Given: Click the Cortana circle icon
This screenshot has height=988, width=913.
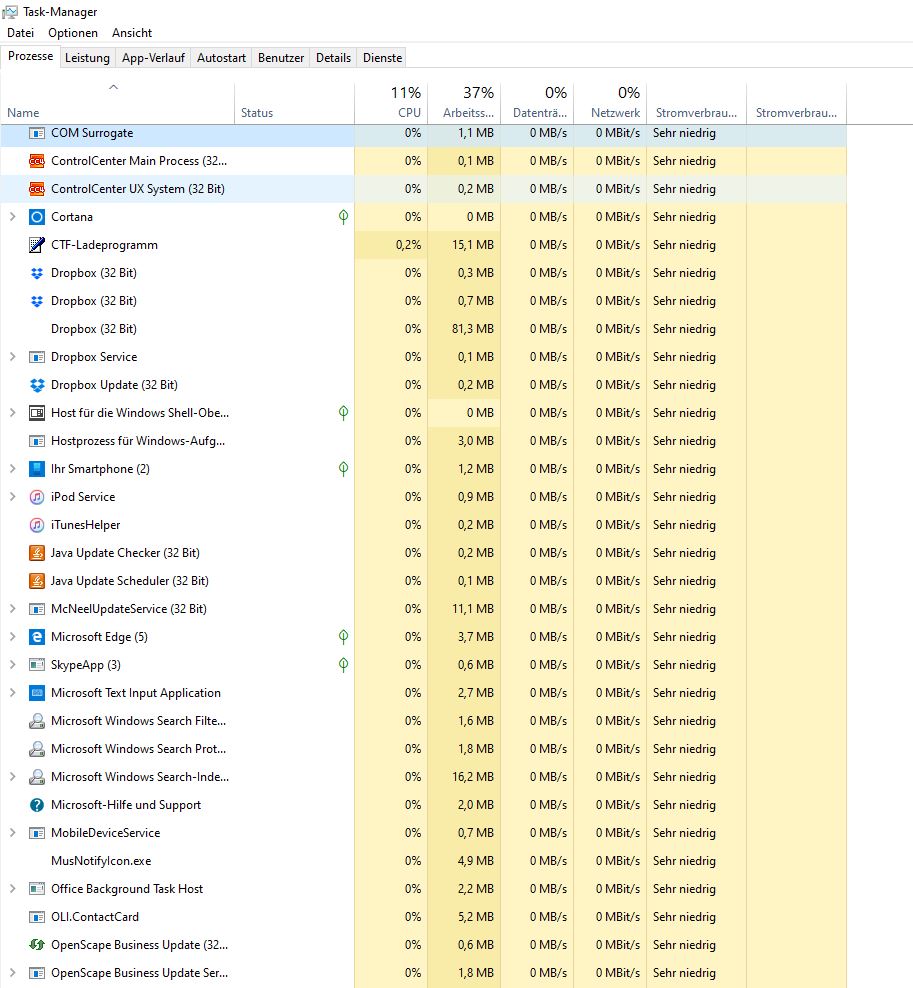Looking at the screenshot, I should pyautogui.click(x=37, y=217).
